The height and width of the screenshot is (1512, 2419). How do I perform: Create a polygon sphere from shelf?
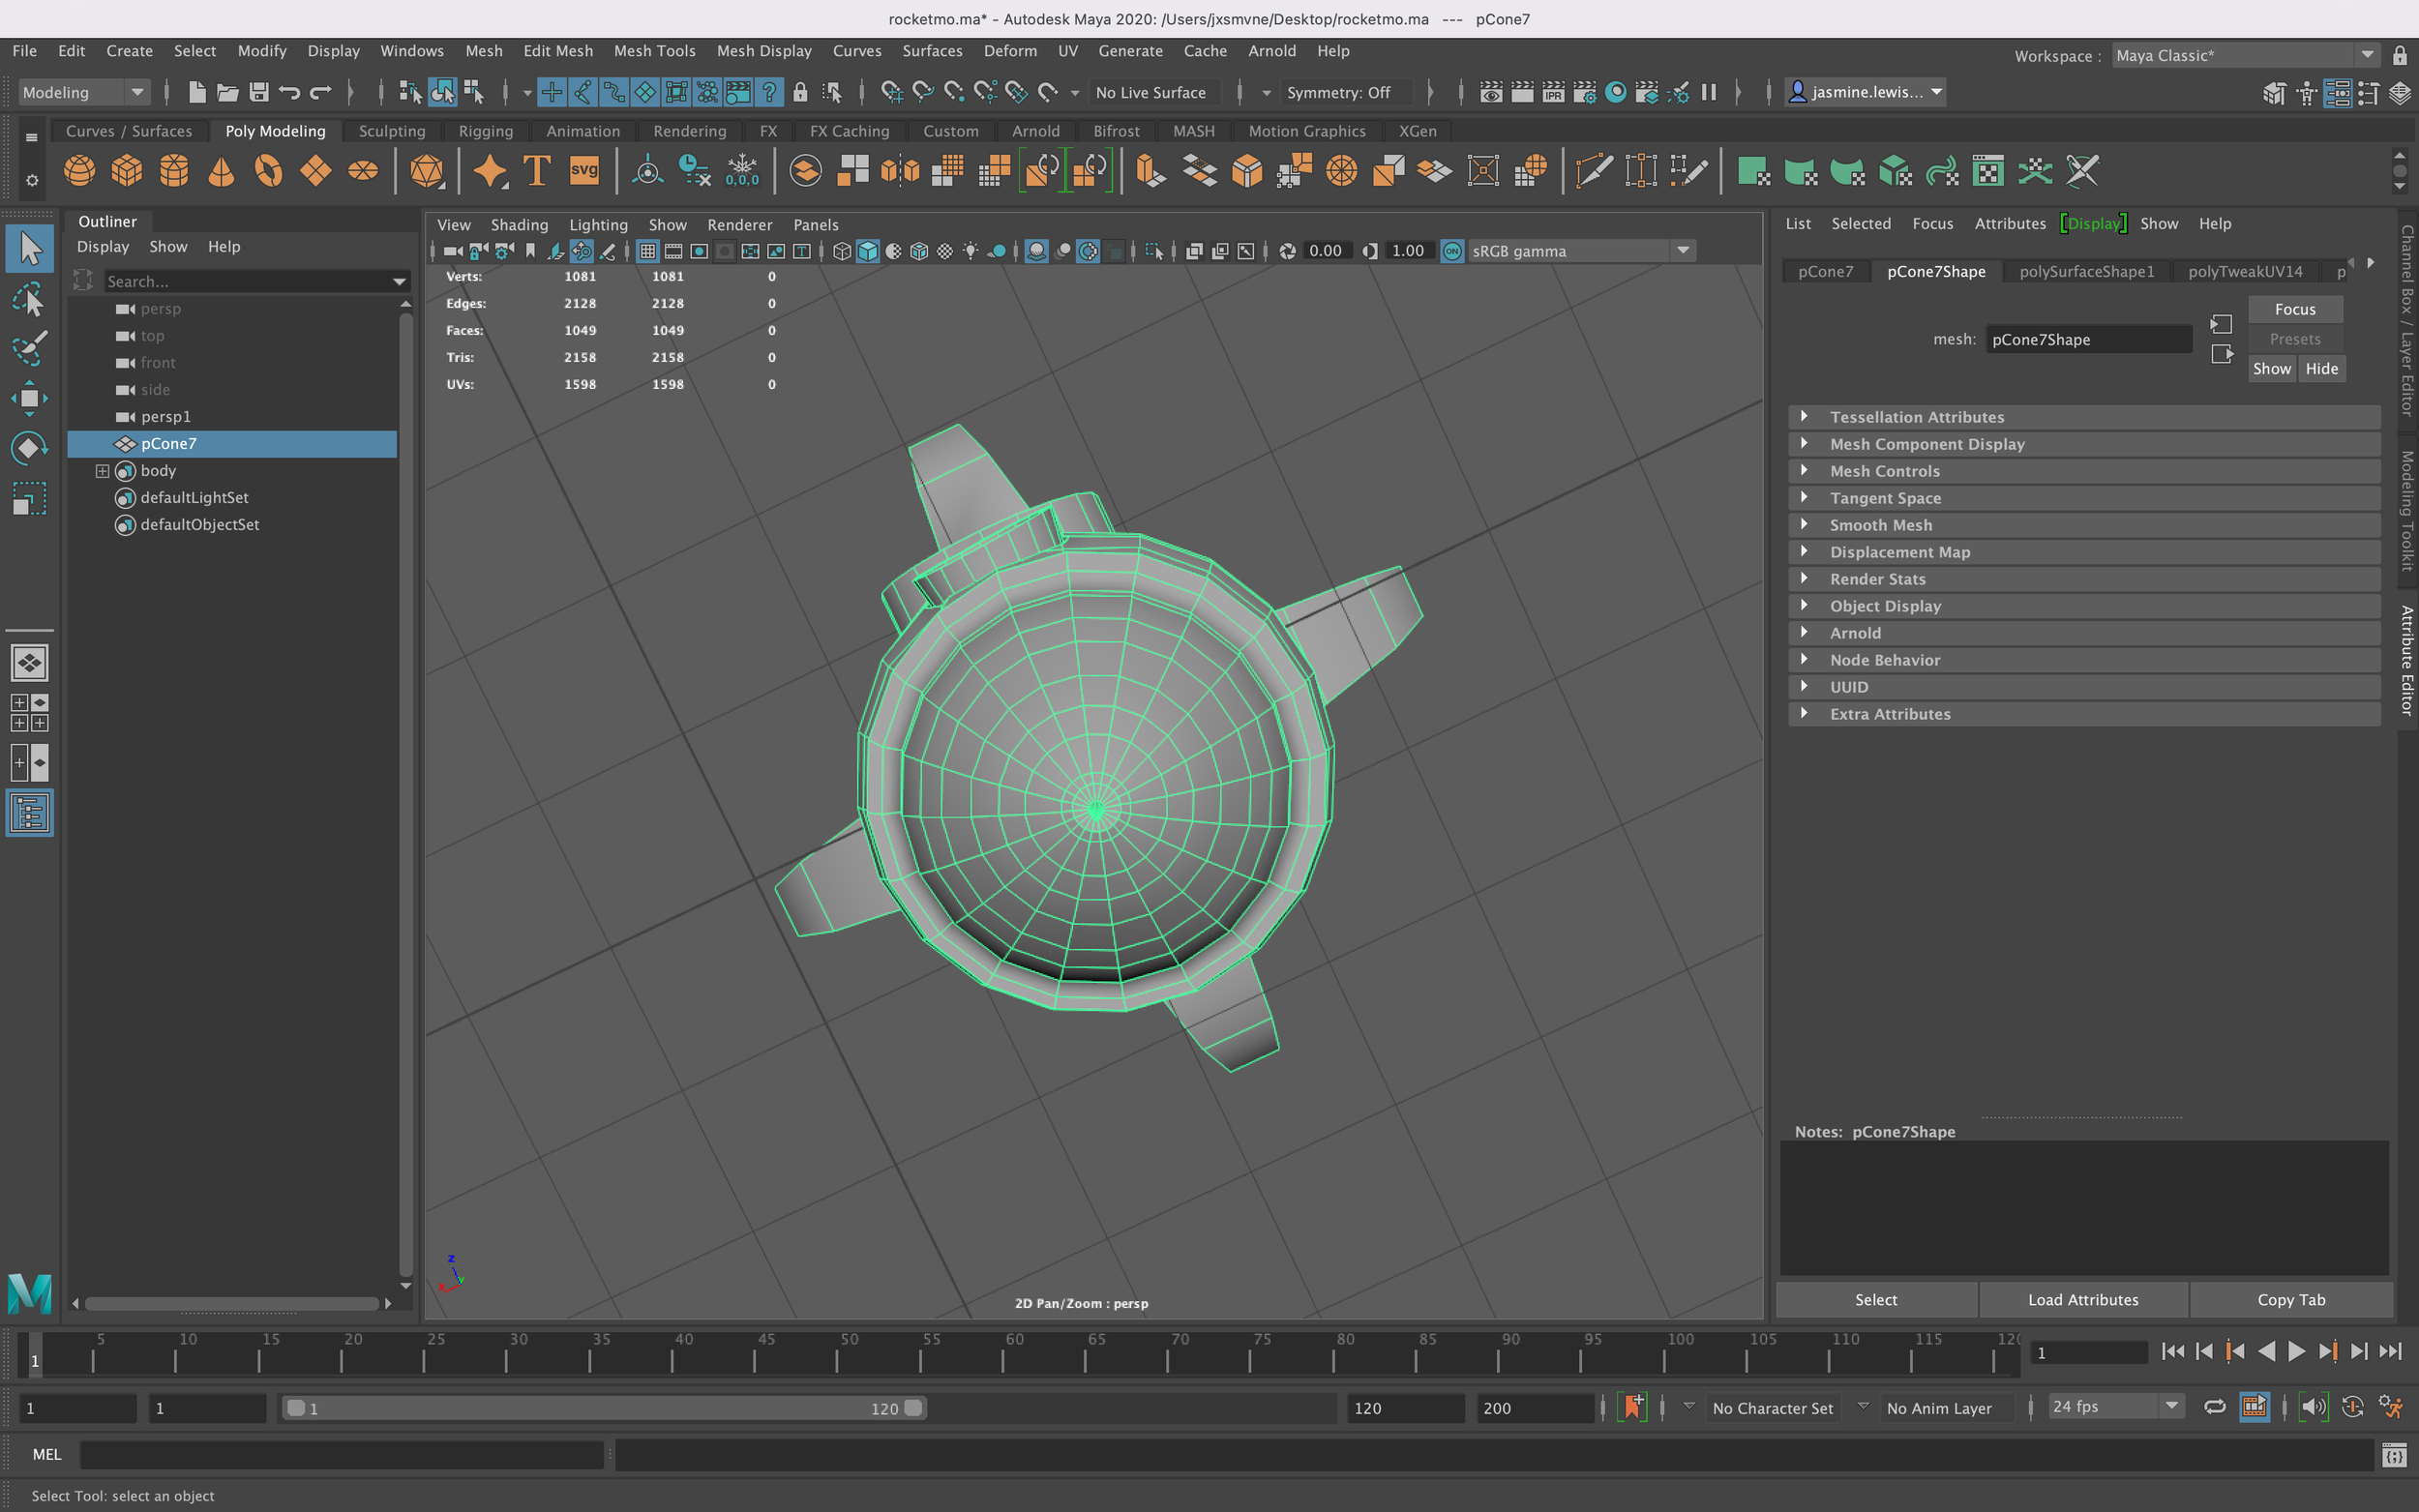(x=79, y=171)
